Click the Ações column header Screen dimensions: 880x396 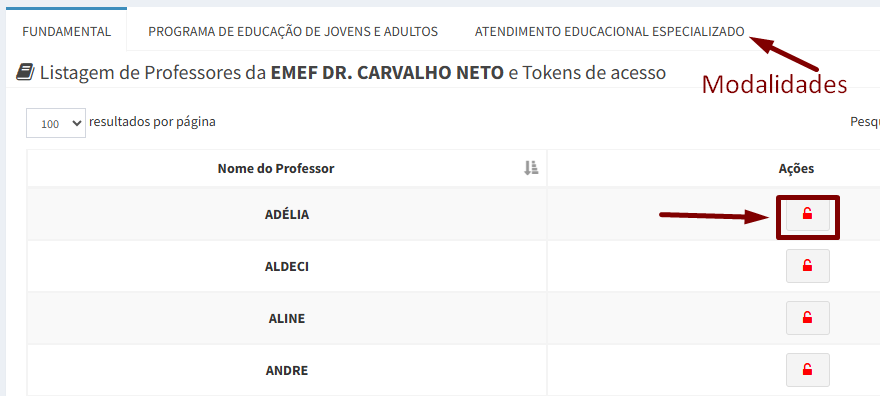796,168
